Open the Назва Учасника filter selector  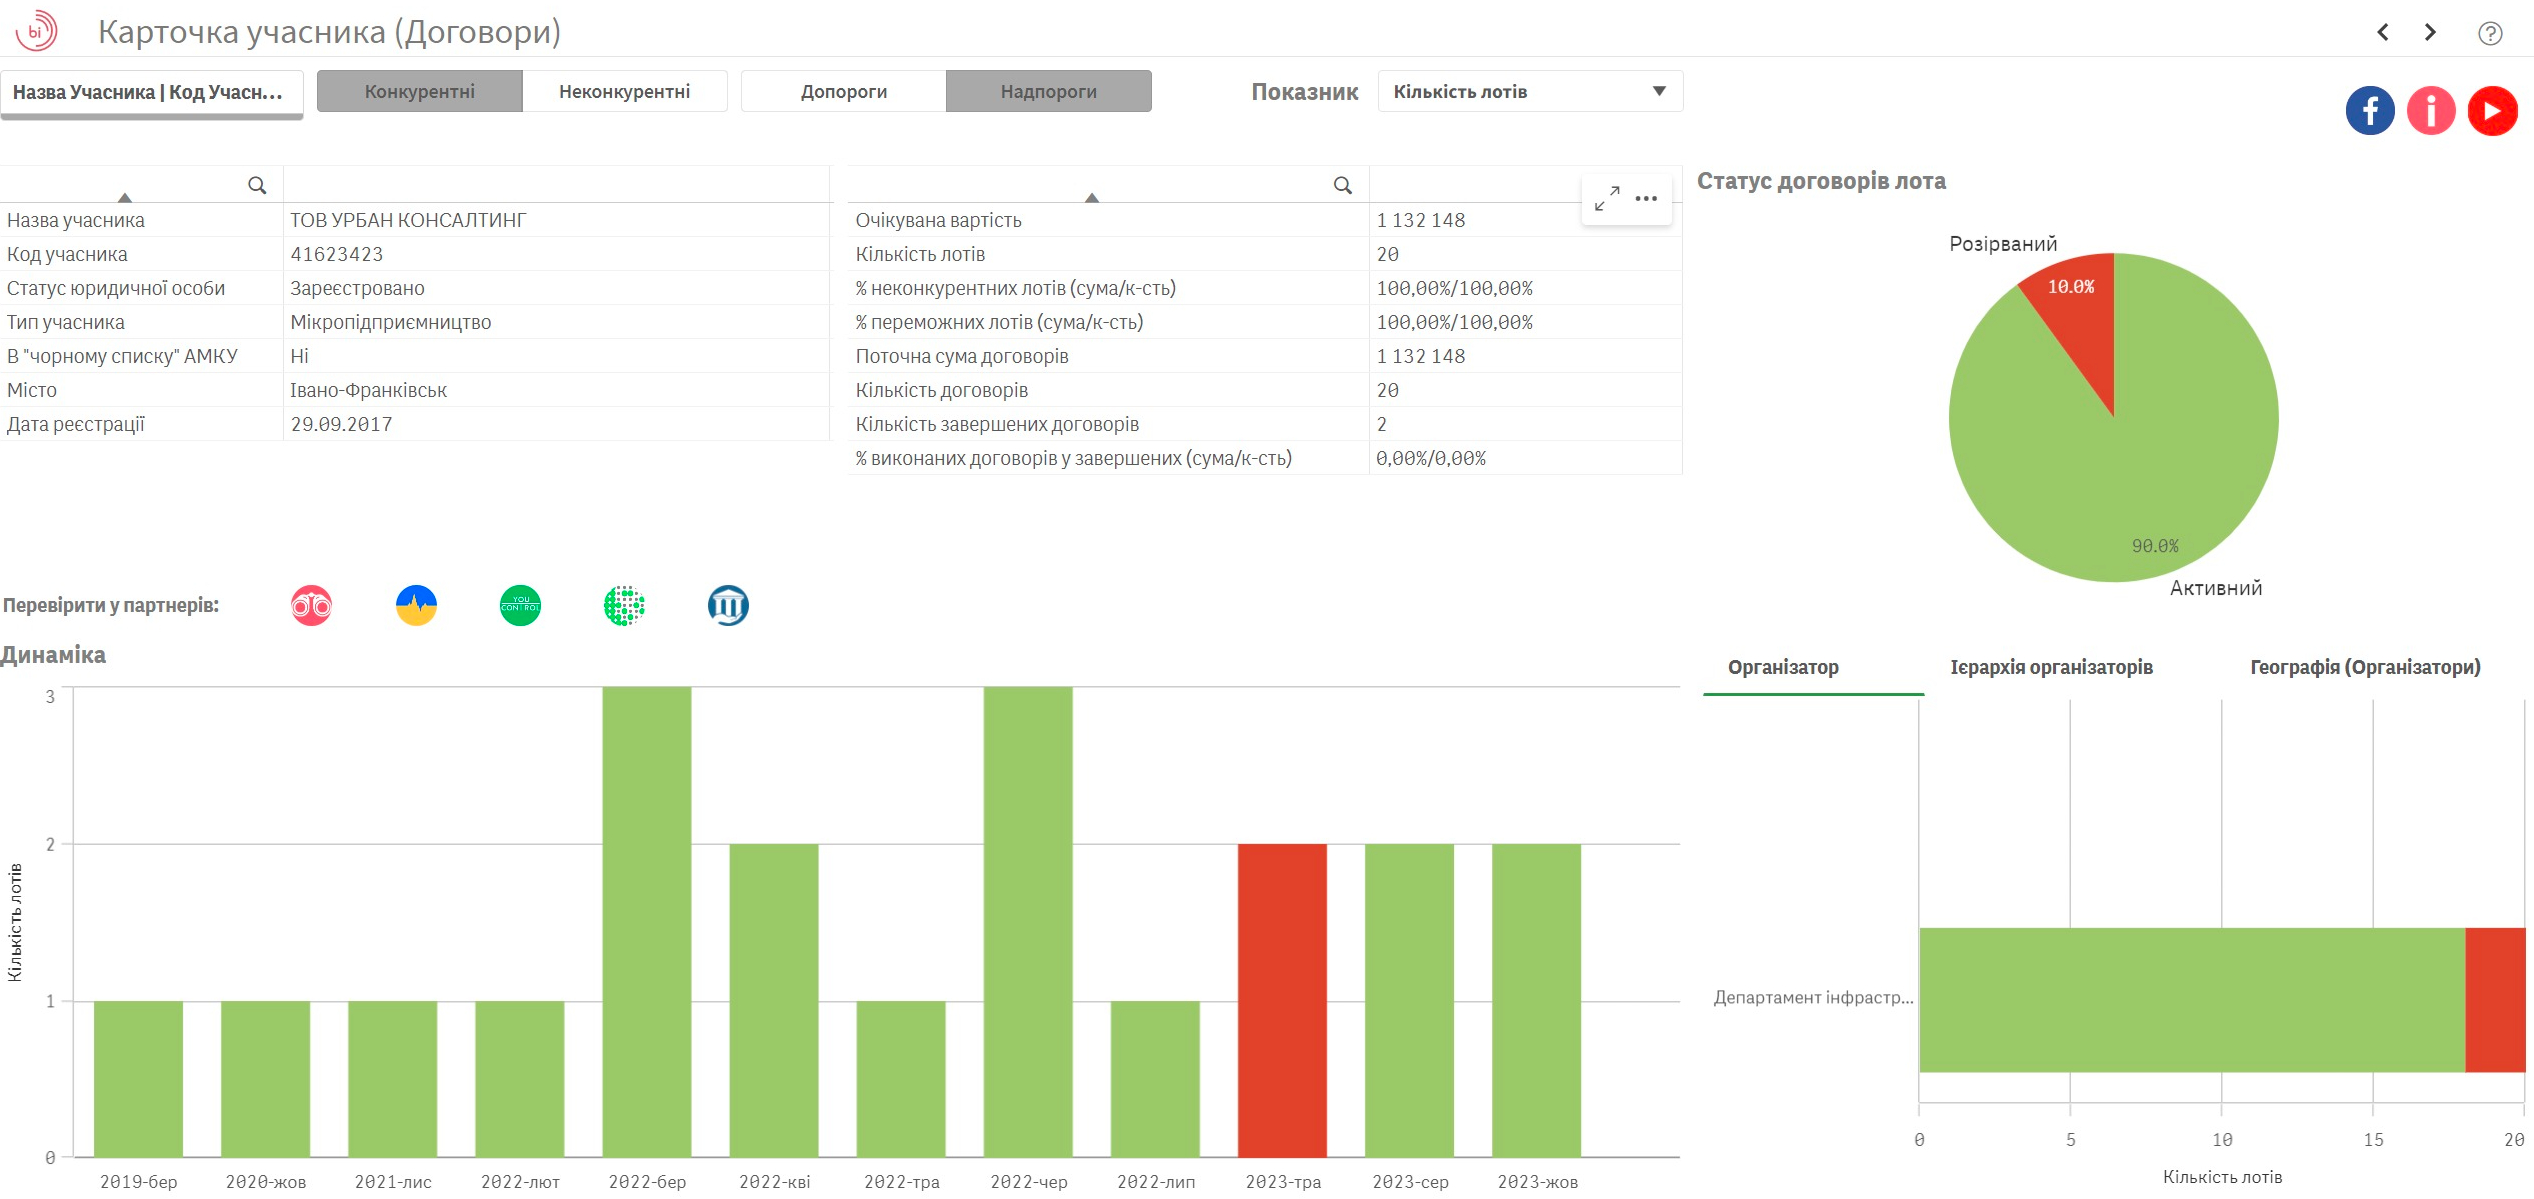point(151,92)
